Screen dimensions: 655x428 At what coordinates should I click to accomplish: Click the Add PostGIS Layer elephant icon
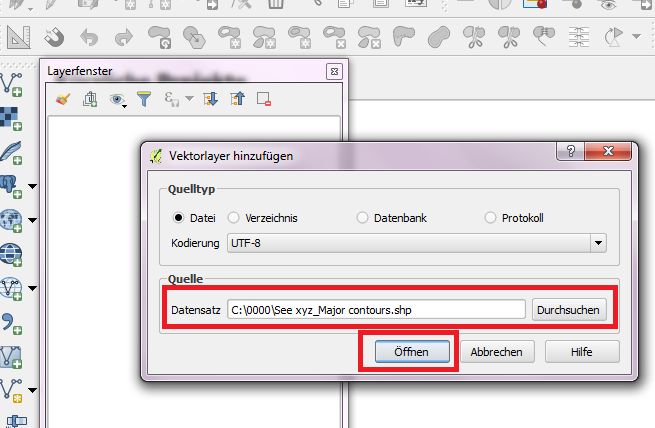click(x=11, y=186)
